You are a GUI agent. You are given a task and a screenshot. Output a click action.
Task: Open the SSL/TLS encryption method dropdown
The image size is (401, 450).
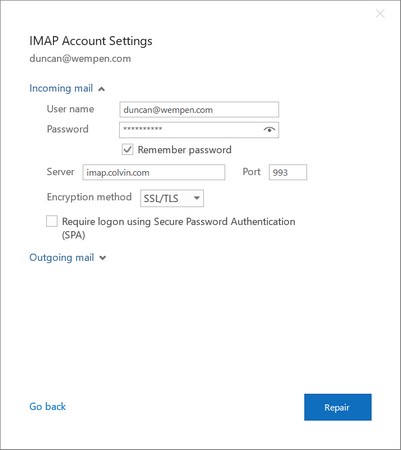(172, 198)
